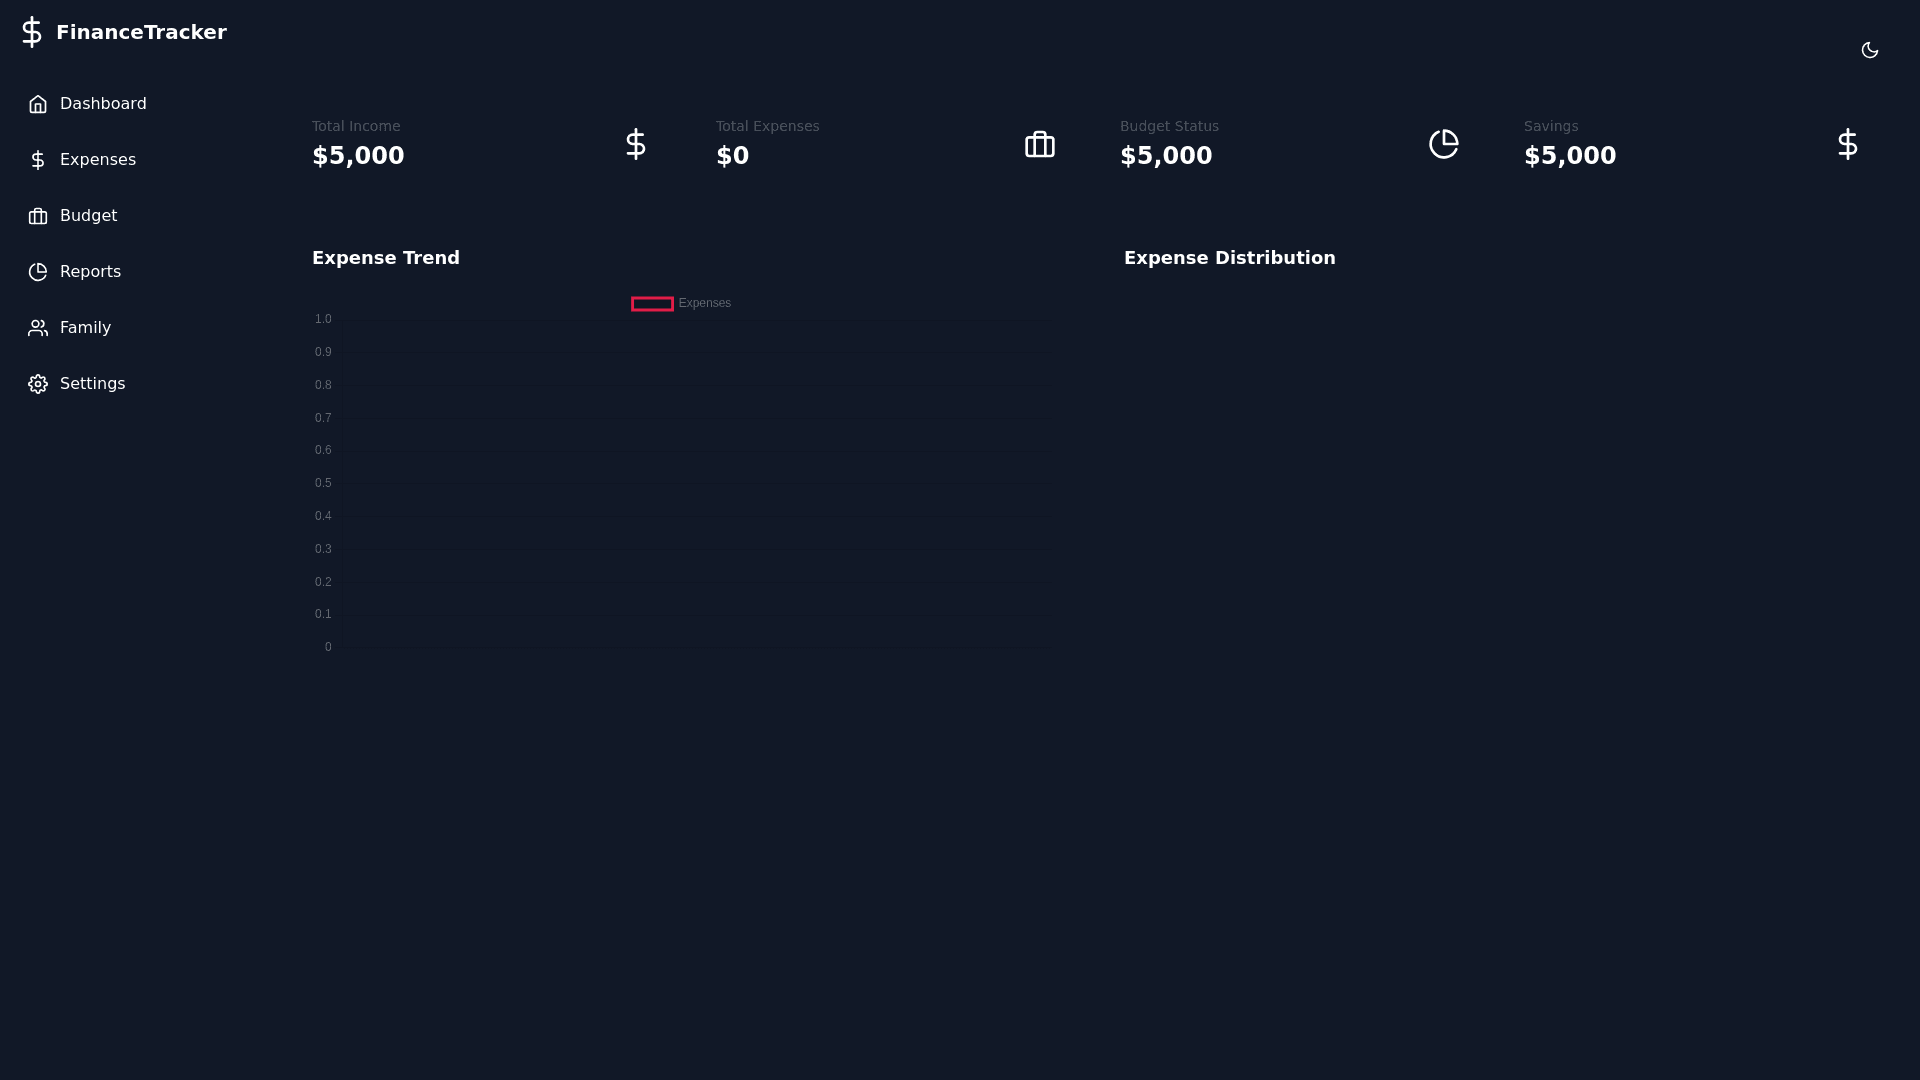Click the Total Income $5,000 value

click(x=358, y=156)
